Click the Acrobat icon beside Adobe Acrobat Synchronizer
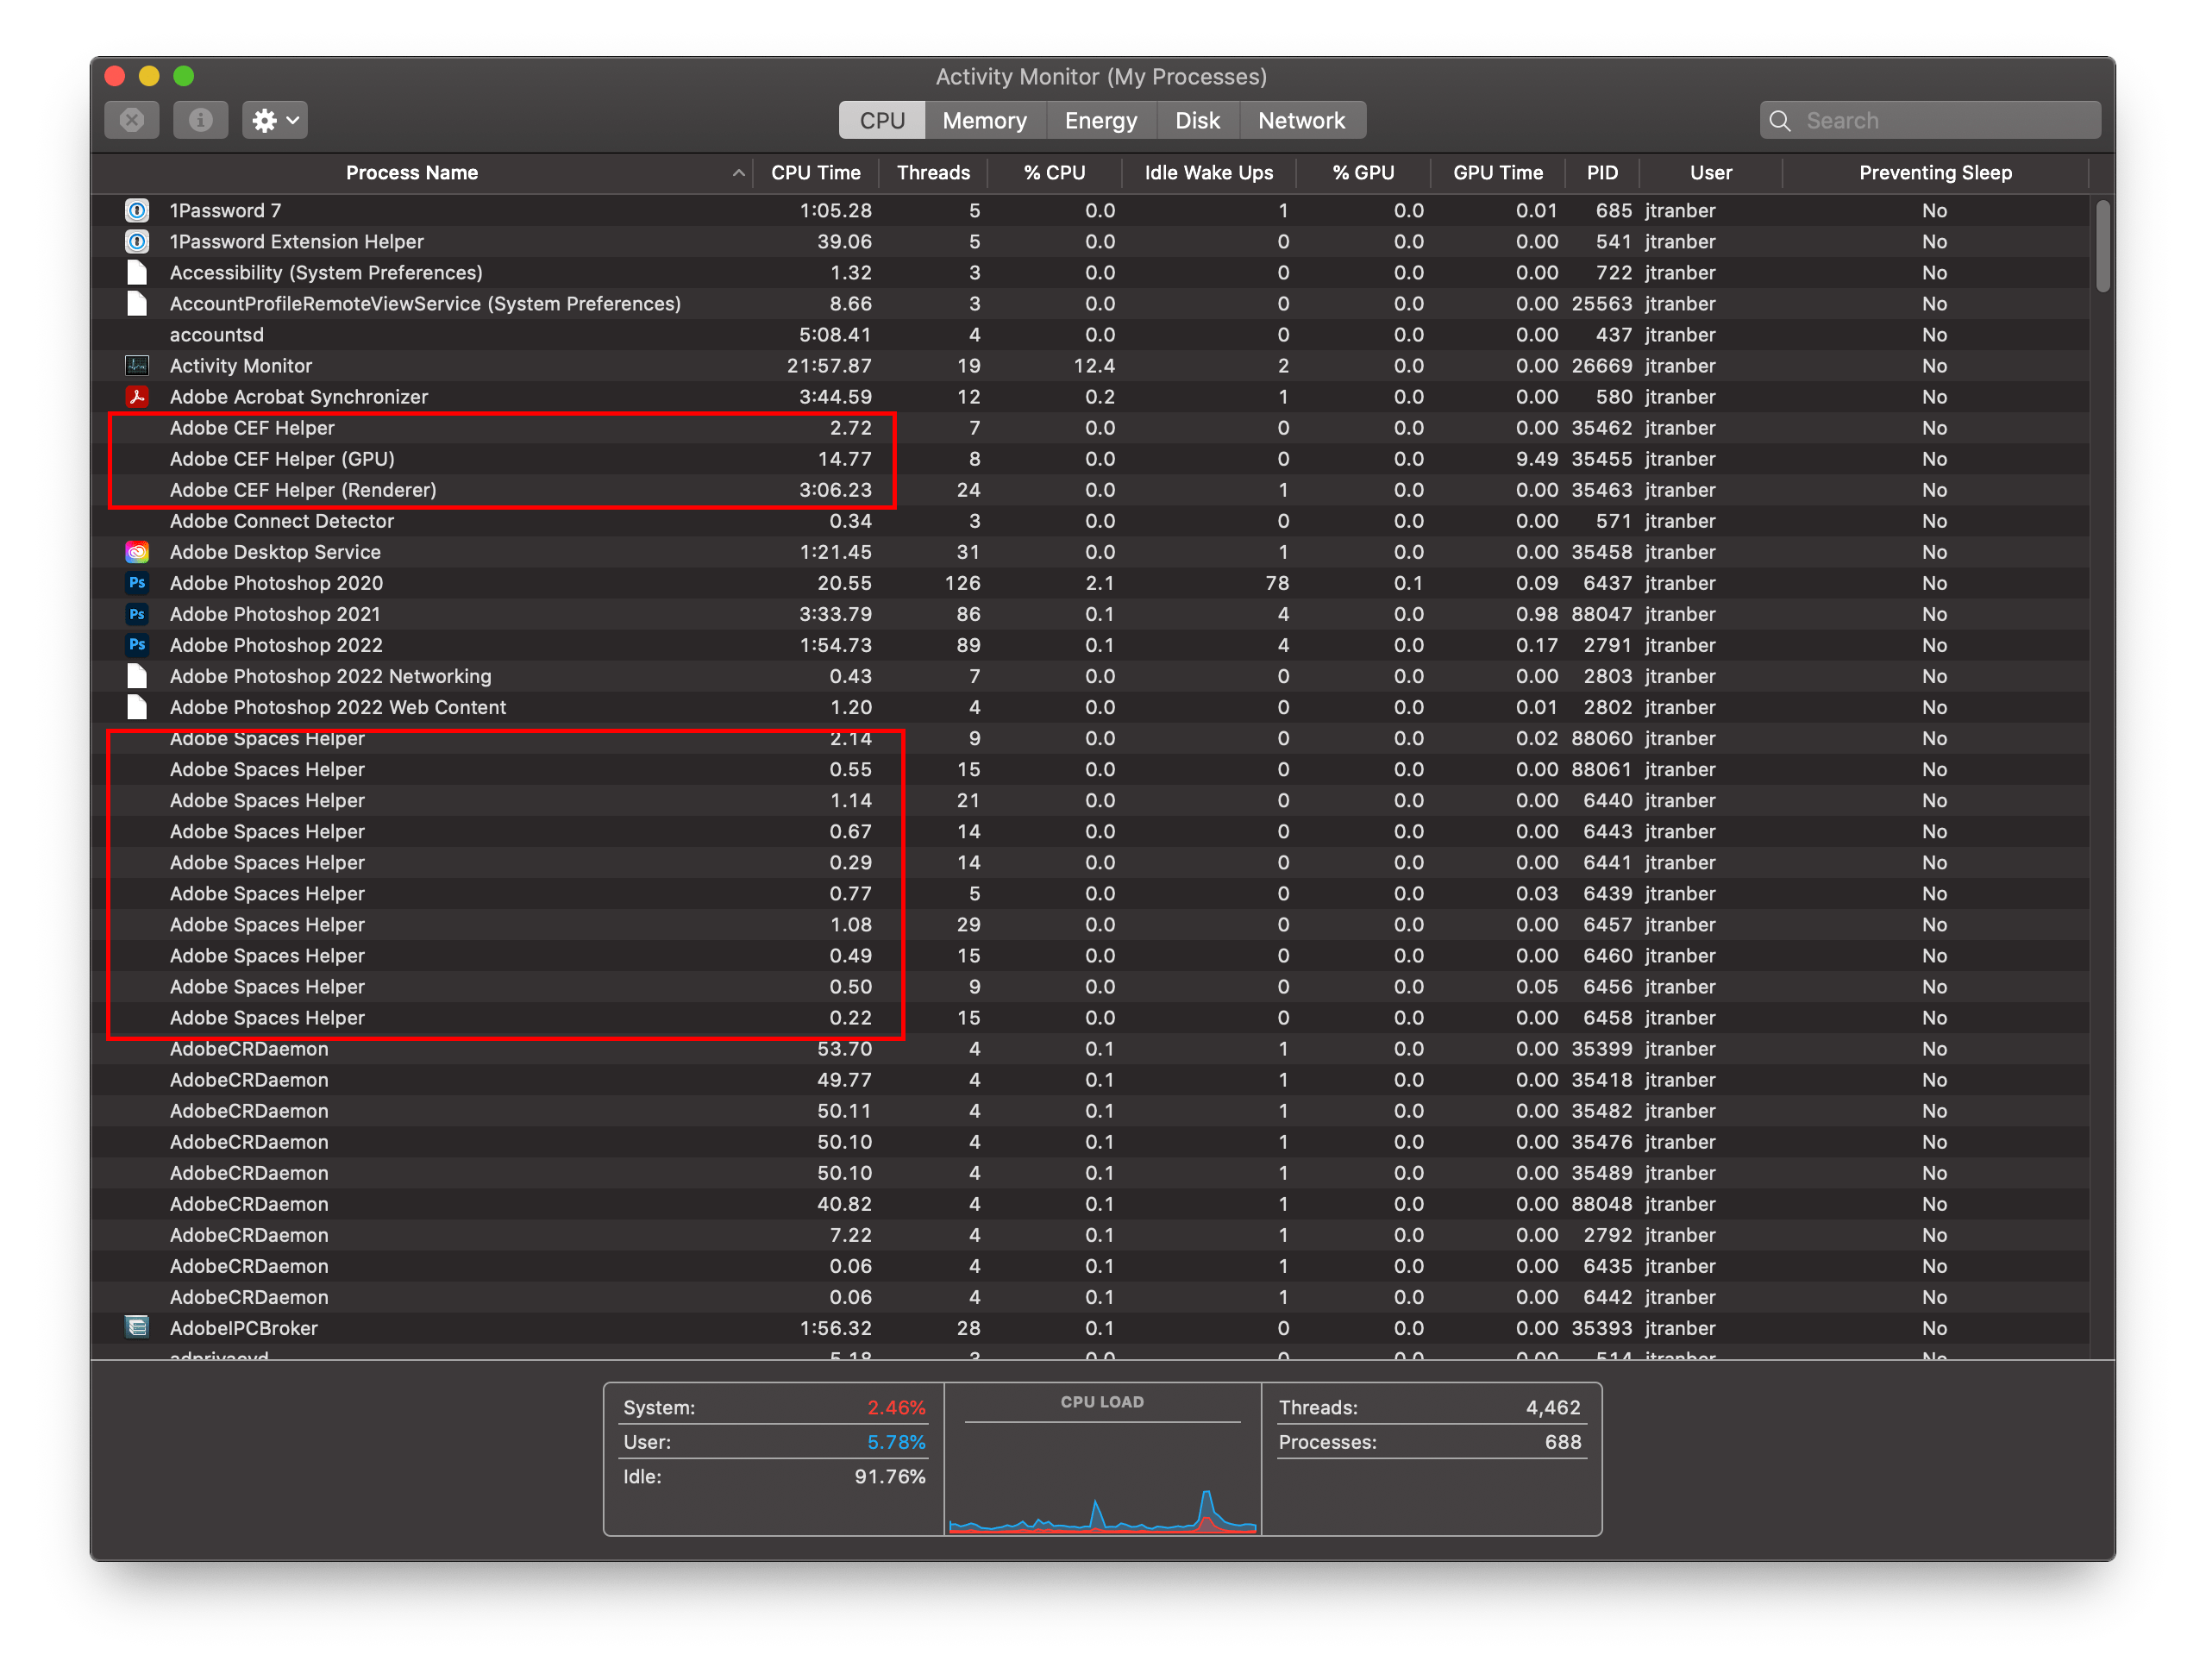The height and width of the screenshot is (1680, 2206). (x=137, y=396)
